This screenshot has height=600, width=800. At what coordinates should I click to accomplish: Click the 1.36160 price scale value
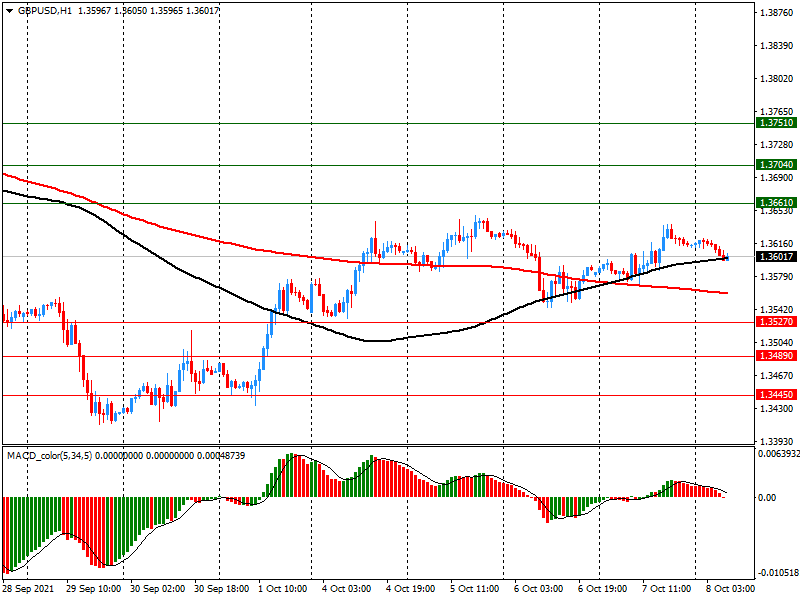(777, 243)
